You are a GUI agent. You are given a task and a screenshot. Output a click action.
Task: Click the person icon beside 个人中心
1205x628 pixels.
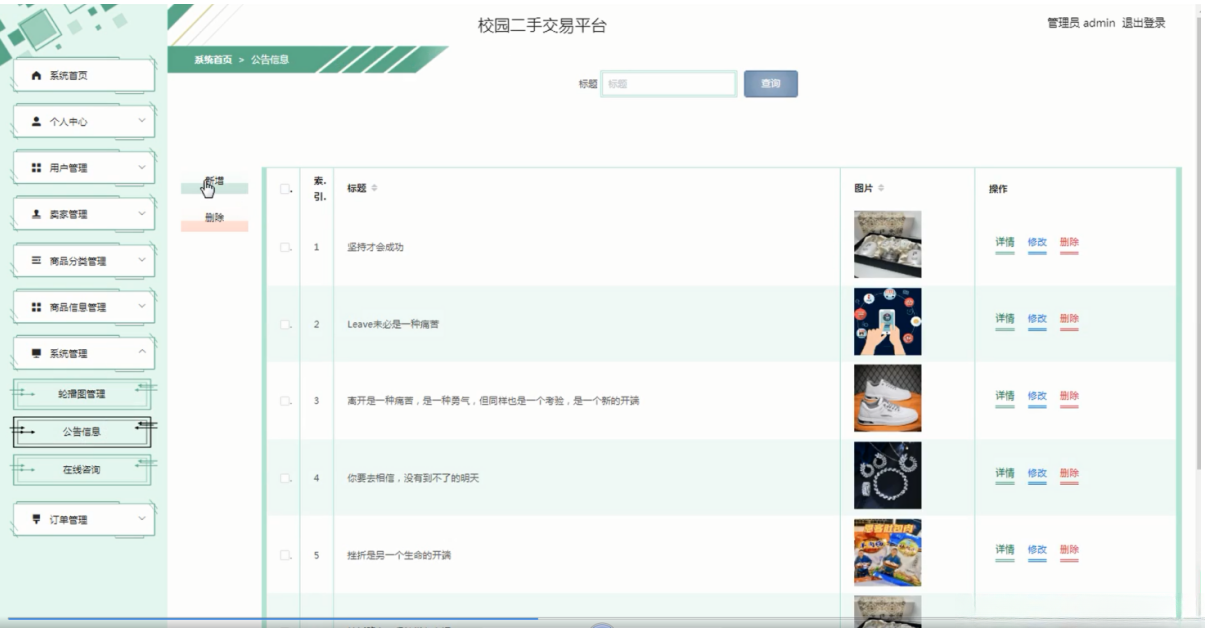[39, 122]
